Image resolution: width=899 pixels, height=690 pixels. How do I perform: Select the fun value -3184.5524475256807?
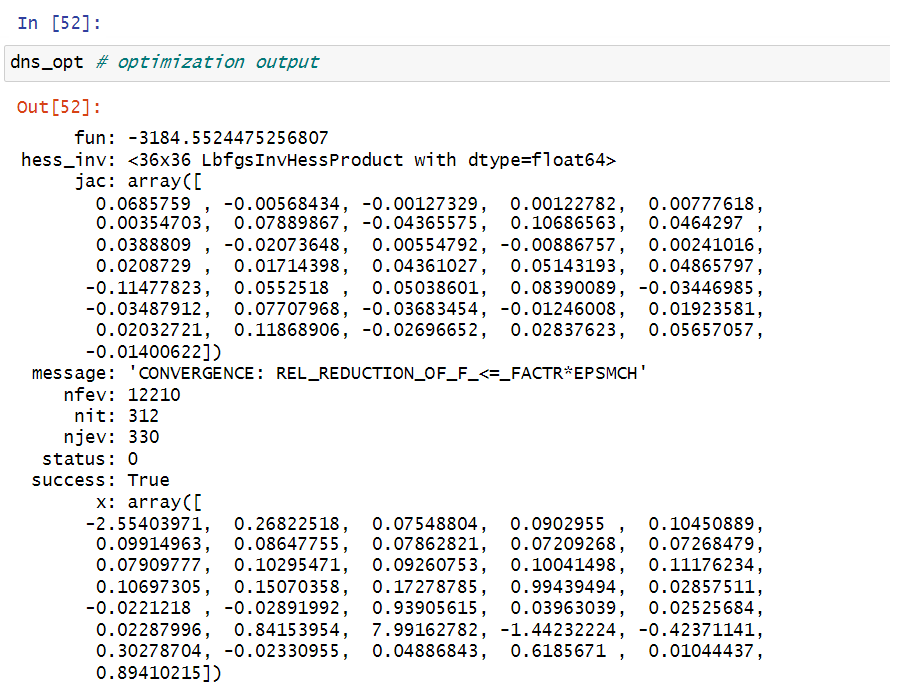[x=228, y=138]
